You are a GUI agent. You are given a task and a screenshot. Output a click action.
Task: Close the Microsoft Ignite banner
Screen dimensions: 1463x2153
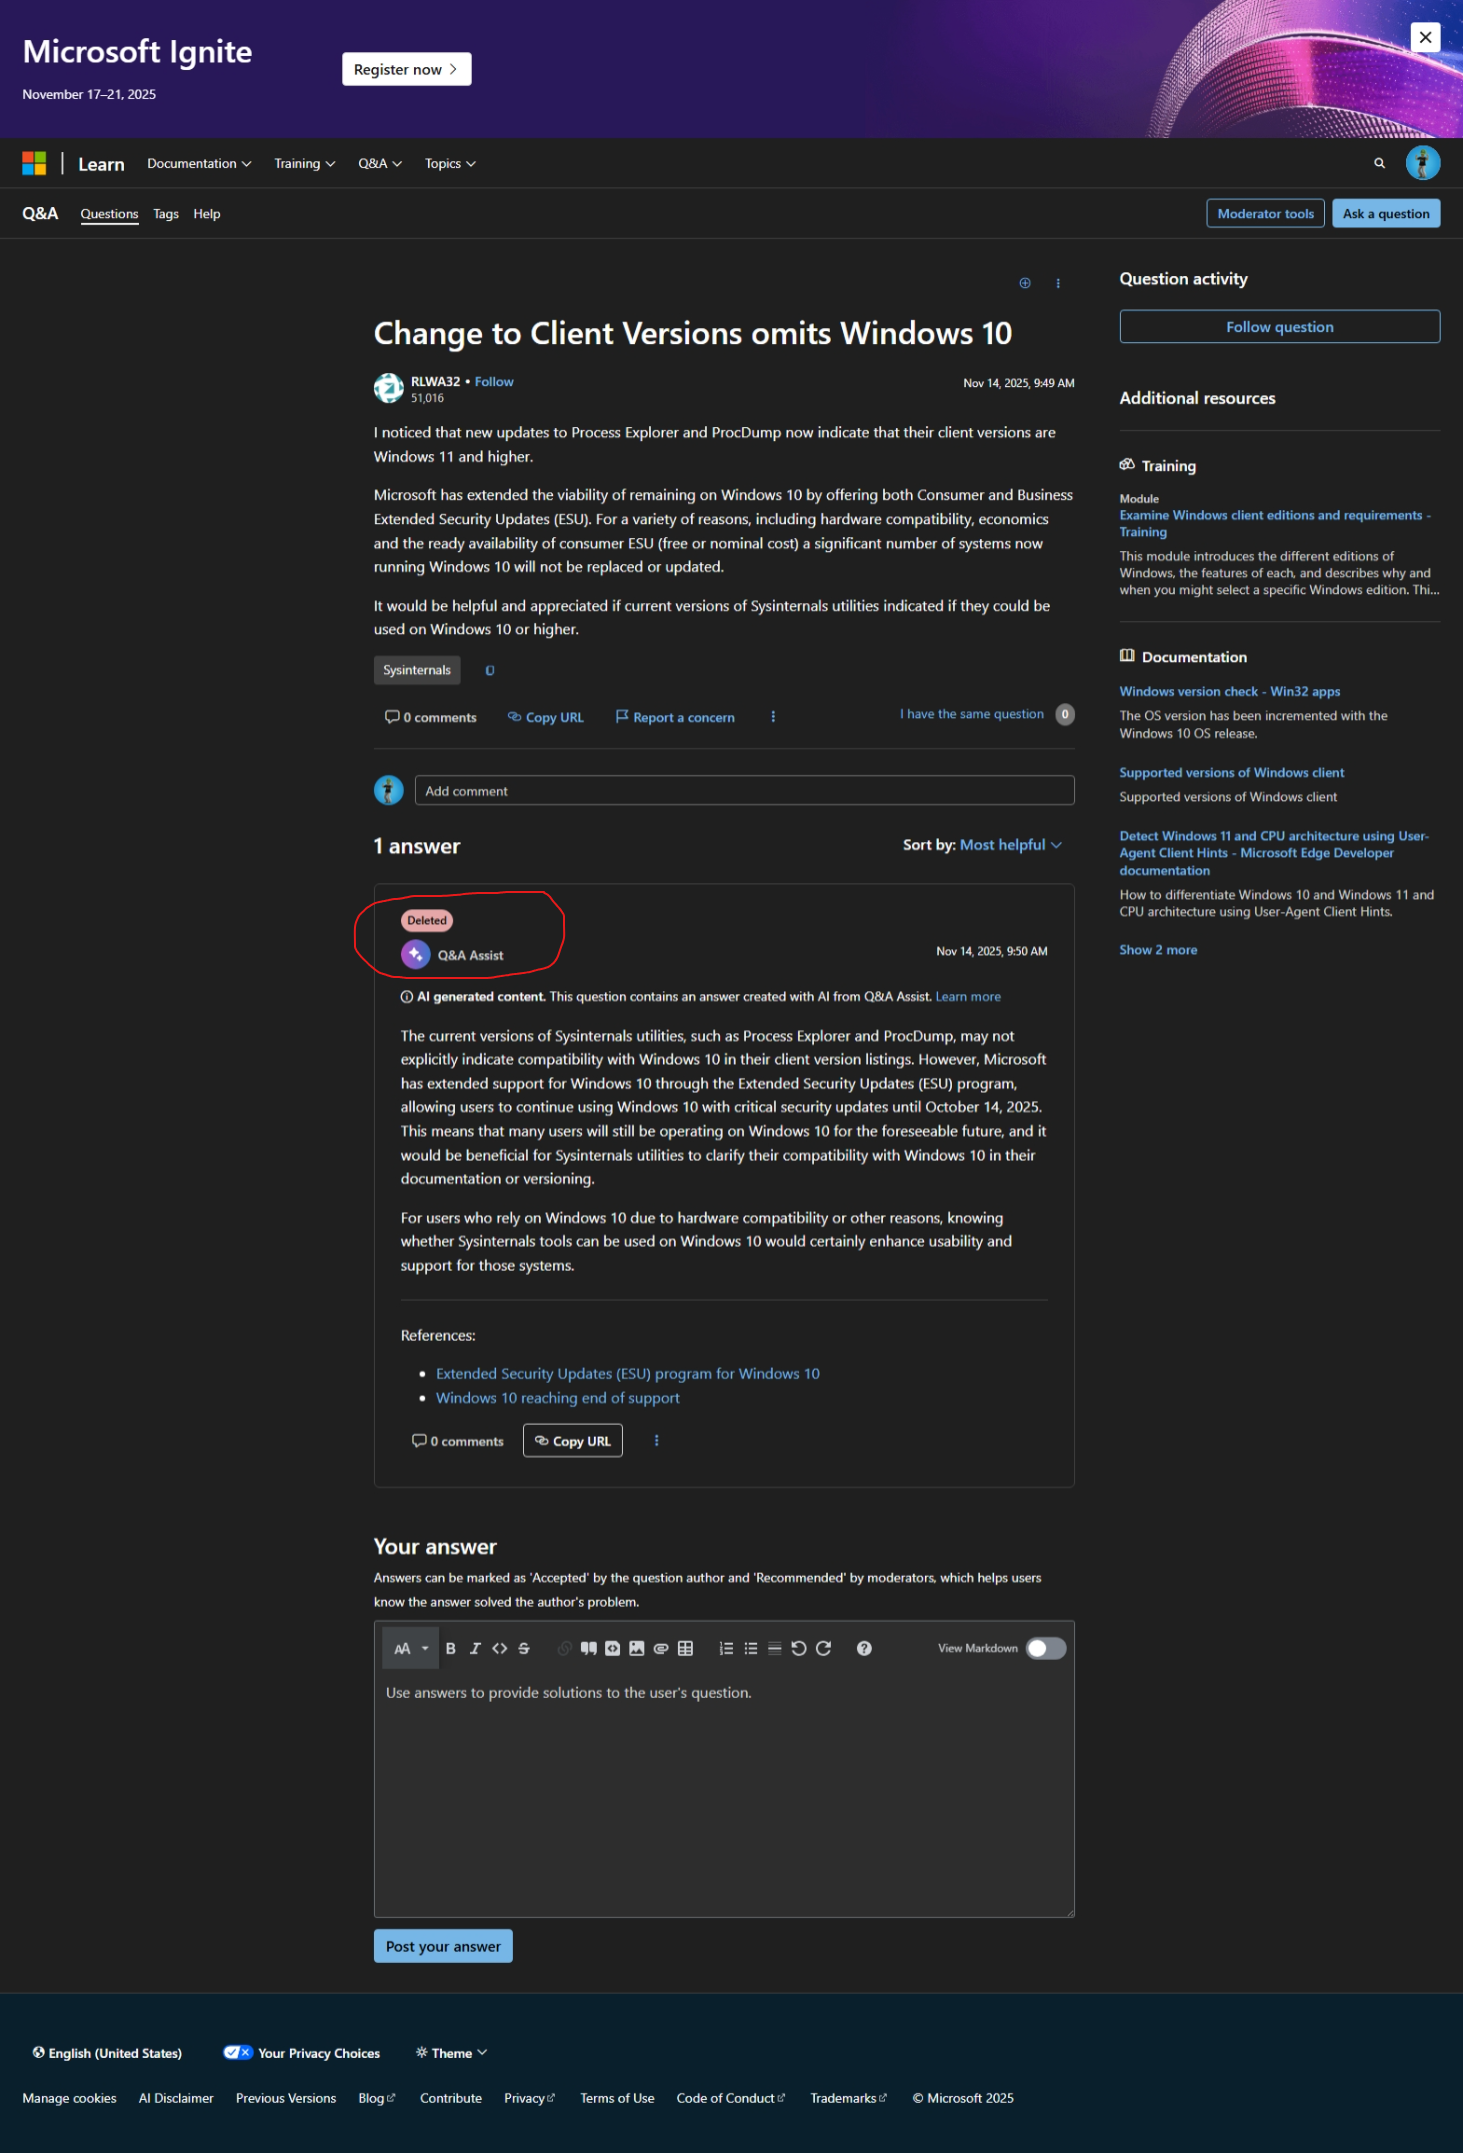1425,37
